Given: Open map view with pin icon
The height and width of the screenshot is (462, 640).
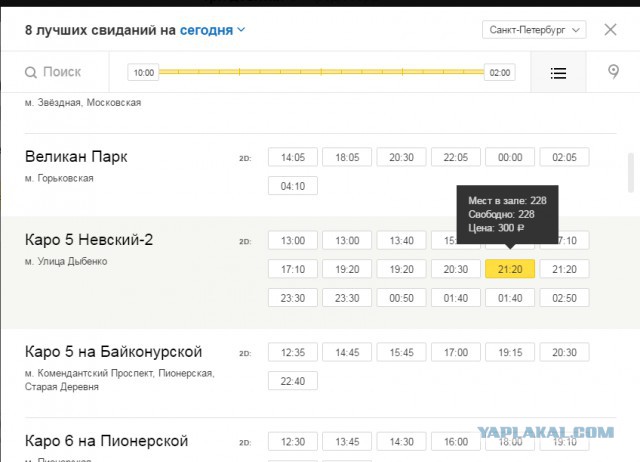Looking at the screenshot, I should (x=613, y=73).
